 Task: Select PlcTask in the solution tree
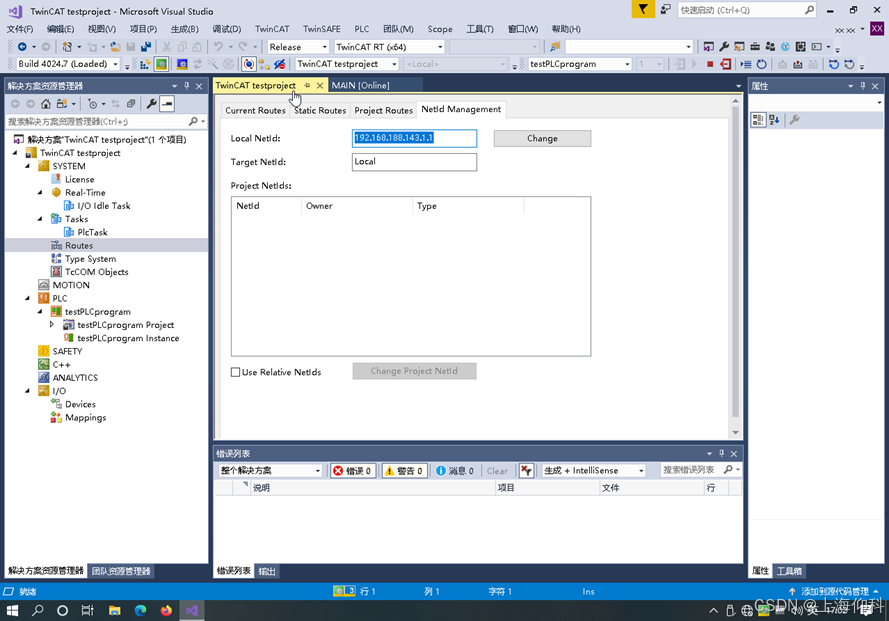pyautogui.click(x=92, y=232)
